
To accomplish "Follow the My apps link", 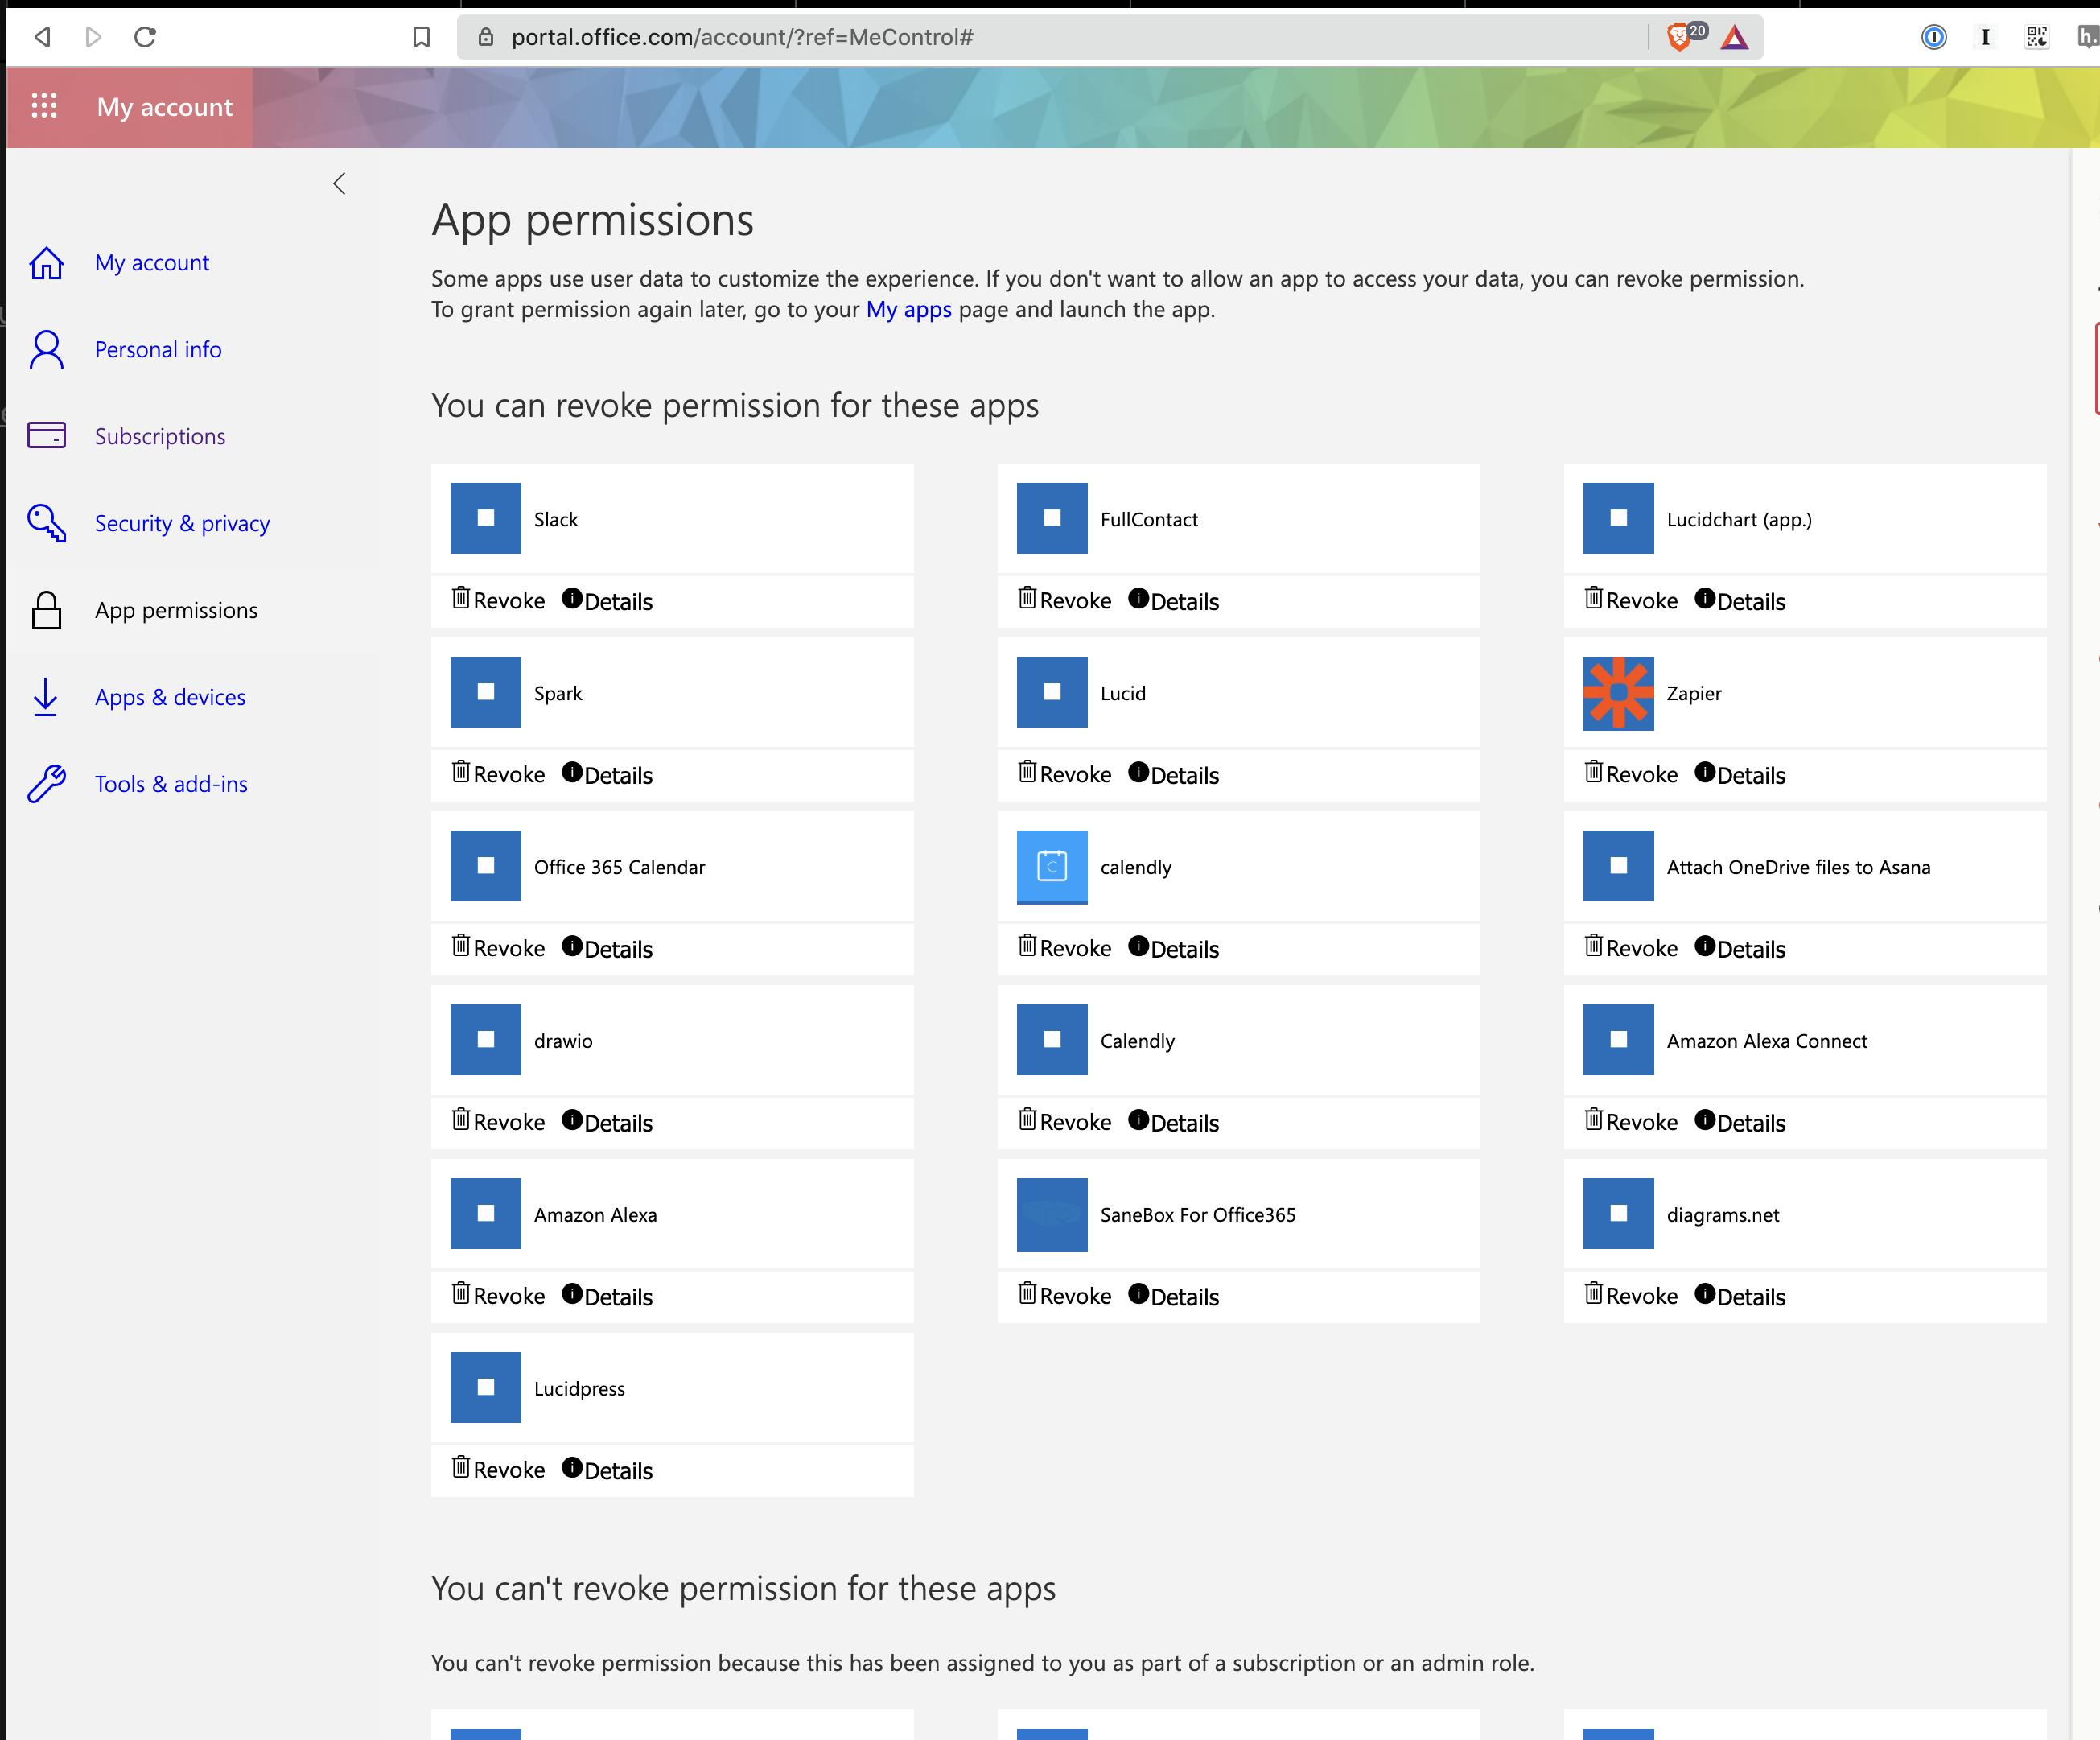I will tap(908, 310).
